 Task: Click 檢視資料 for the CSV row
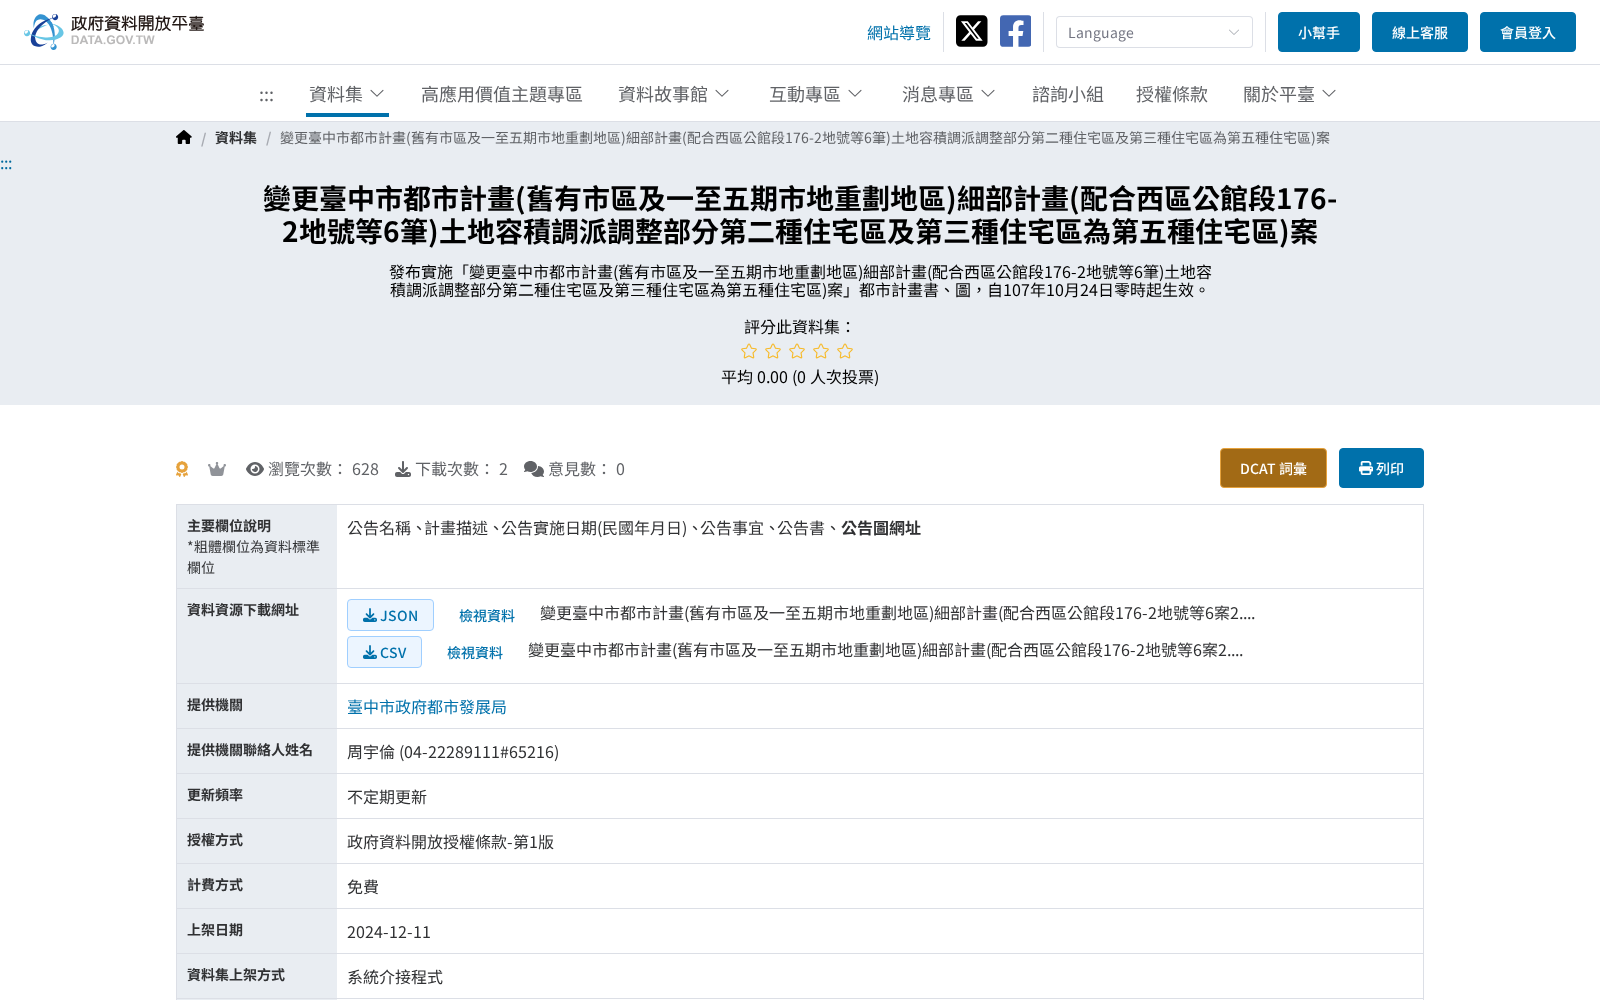coord(475,652)
